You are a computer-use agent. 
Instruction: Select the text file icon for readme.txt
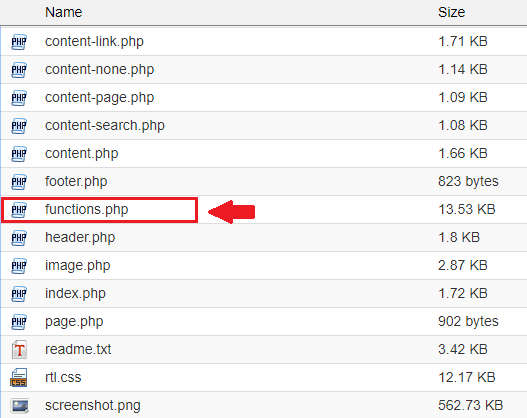pyautogui.click(x=19, y=349)
